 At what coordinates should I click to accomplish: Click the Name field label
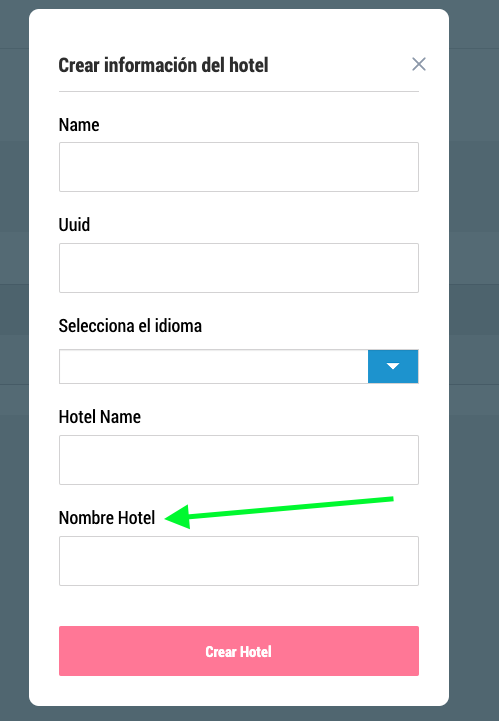(79, 125)
